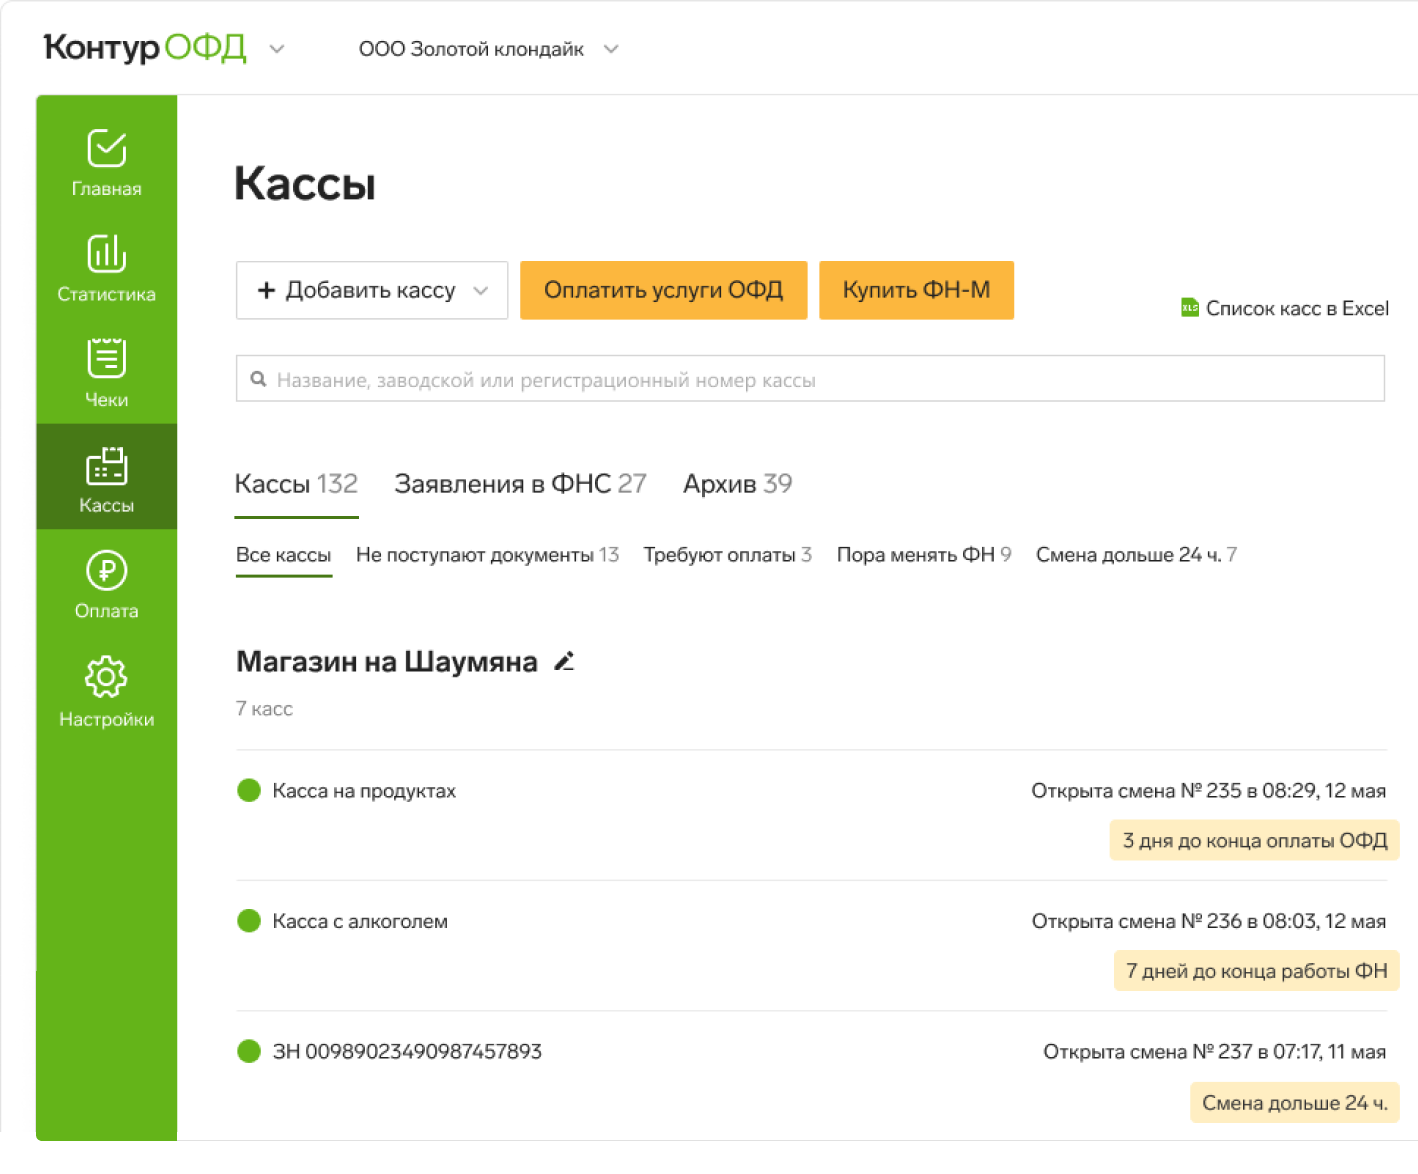Expand the Контур ОФД product dropdown
The image size is (1418, 1174).
click(277, 49)
